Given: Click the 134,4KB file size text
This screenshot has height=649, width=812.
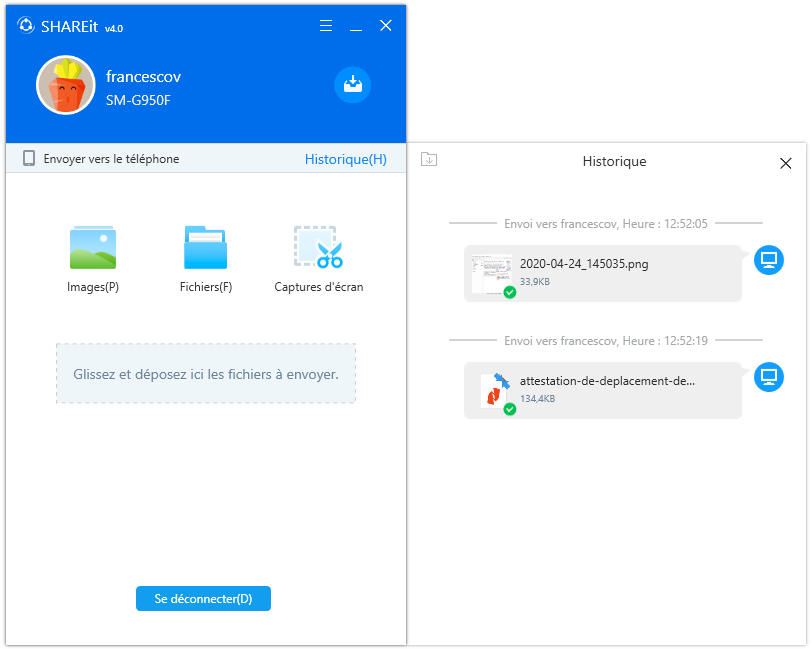Looking at the screenshot, I should 537,399.
